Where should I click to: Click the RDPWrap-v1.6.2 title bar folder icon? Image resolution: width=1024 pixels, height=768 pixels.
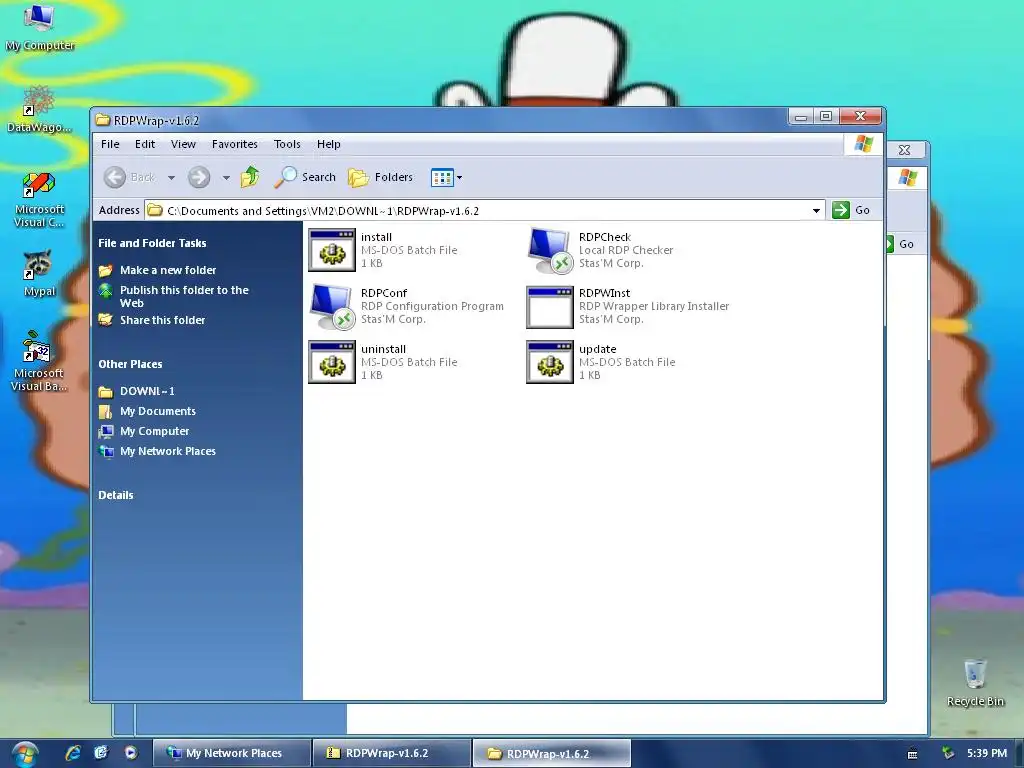[x=103, y=120]
